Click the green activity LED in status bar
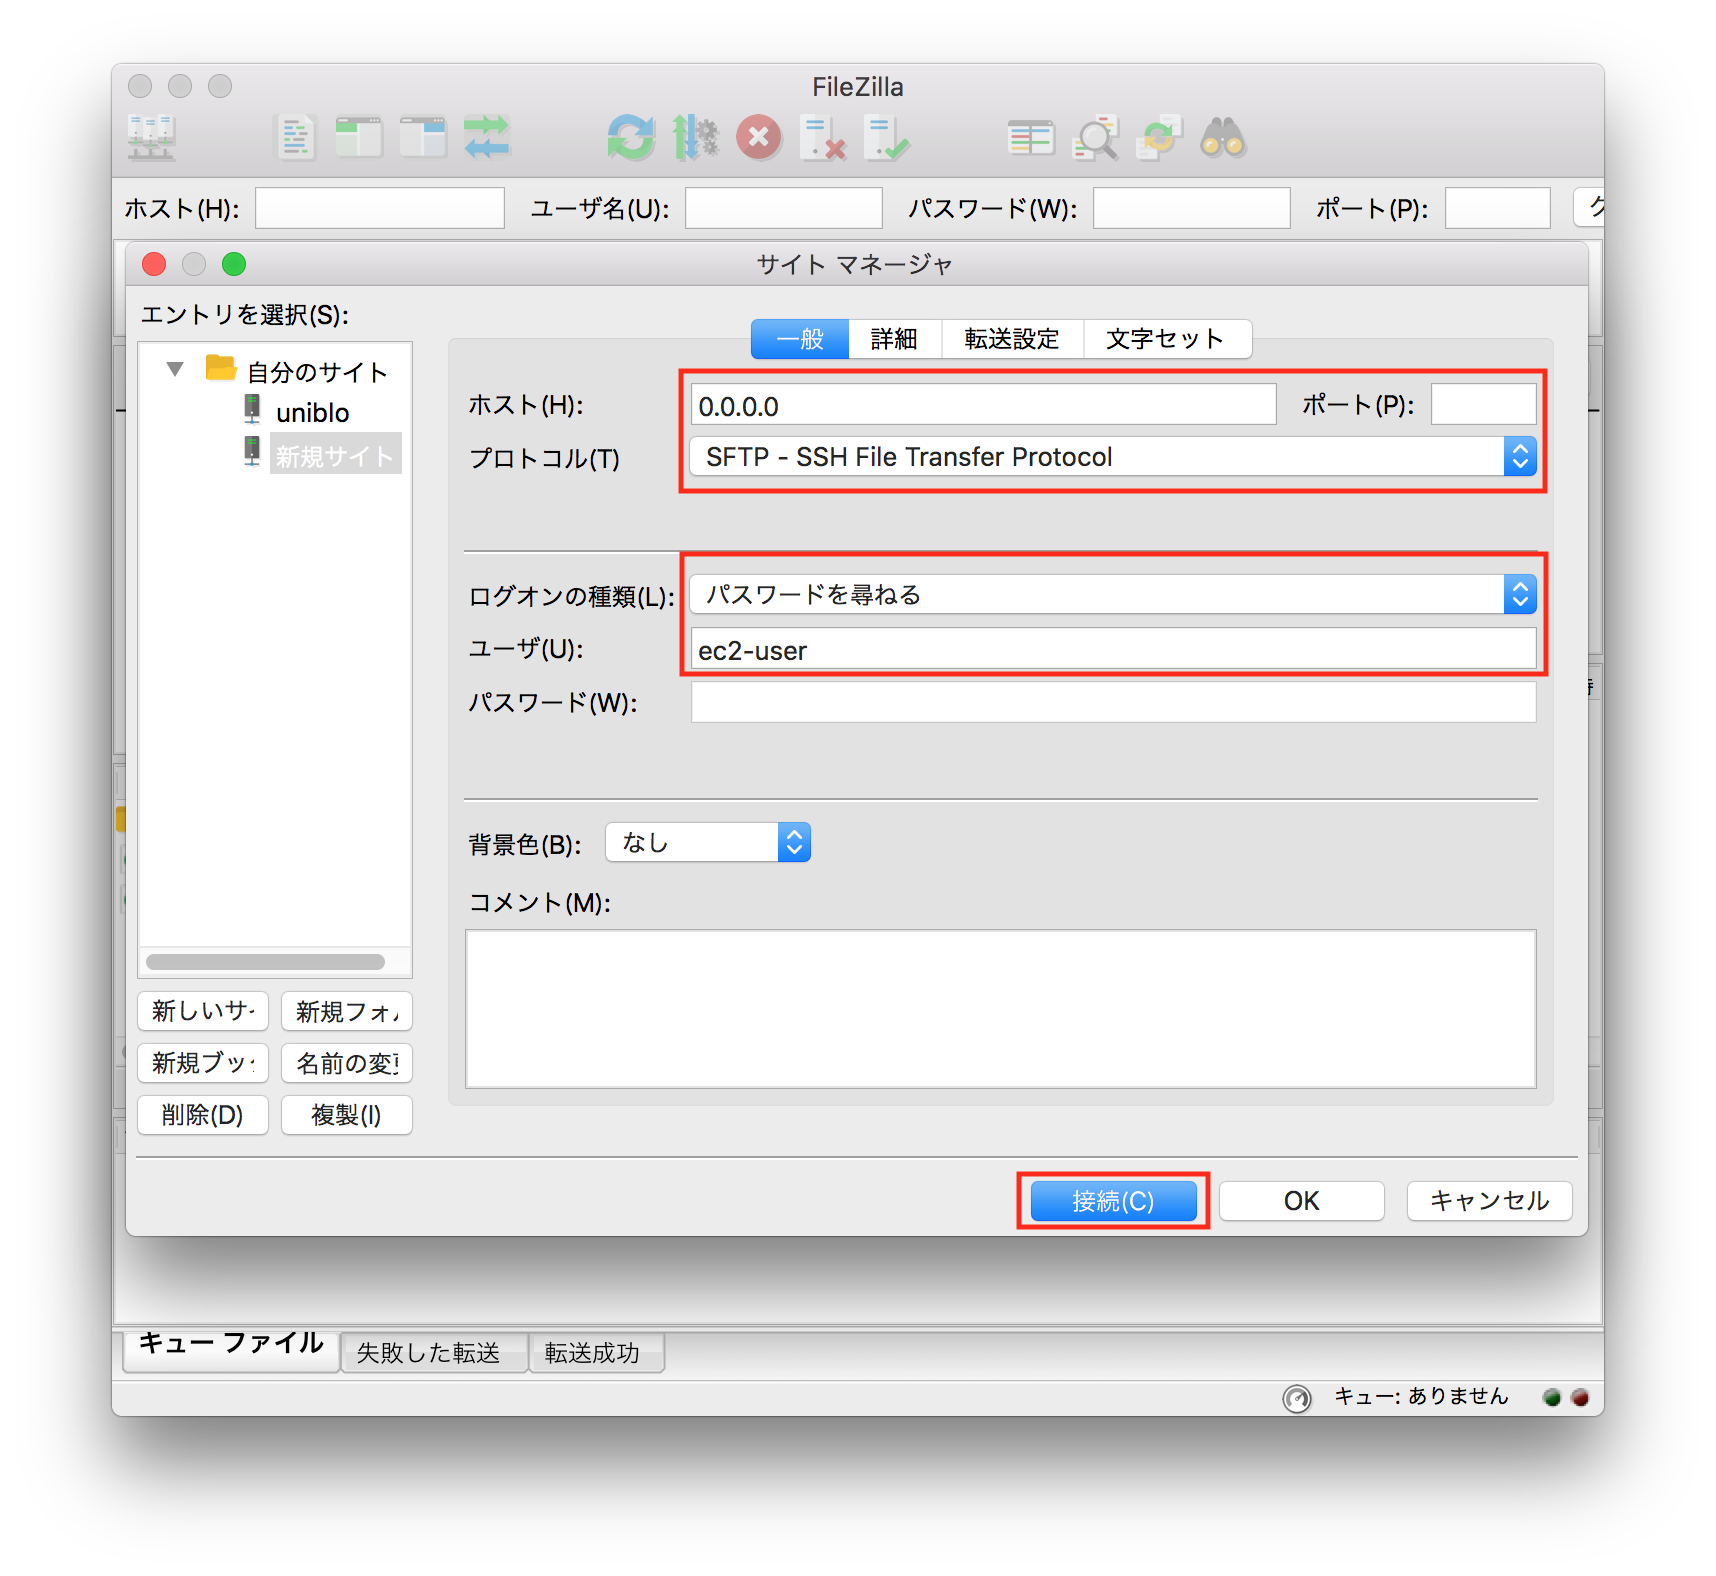The width and height of the screenshot is (1716, 1576). coord(1552,1398)
